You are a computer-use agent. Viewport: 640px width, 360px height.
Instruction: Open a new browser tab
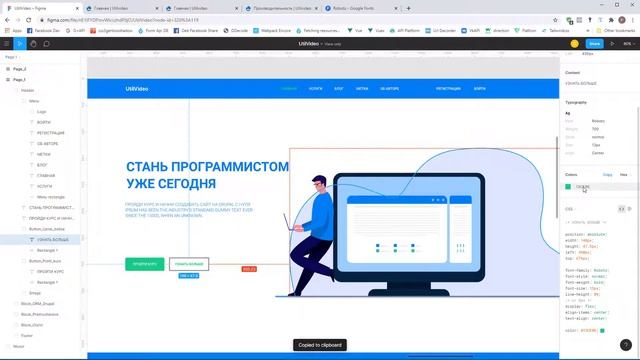[408, 8]
